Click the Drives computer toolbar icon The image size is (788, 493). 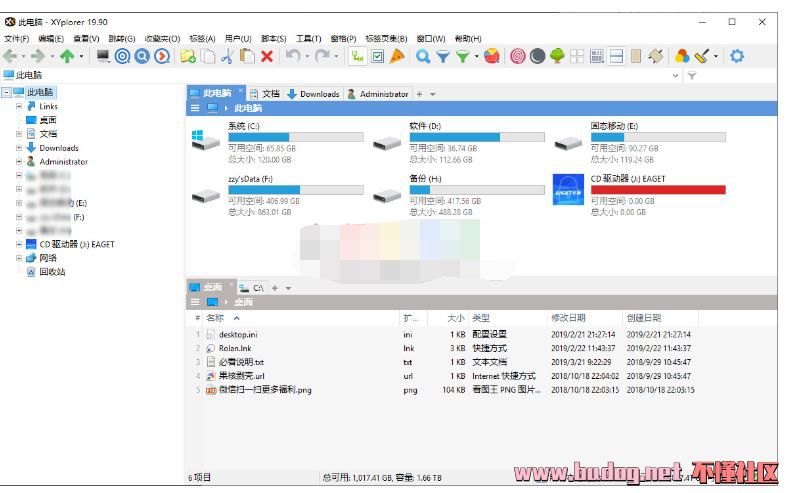(x=104, y=56)
